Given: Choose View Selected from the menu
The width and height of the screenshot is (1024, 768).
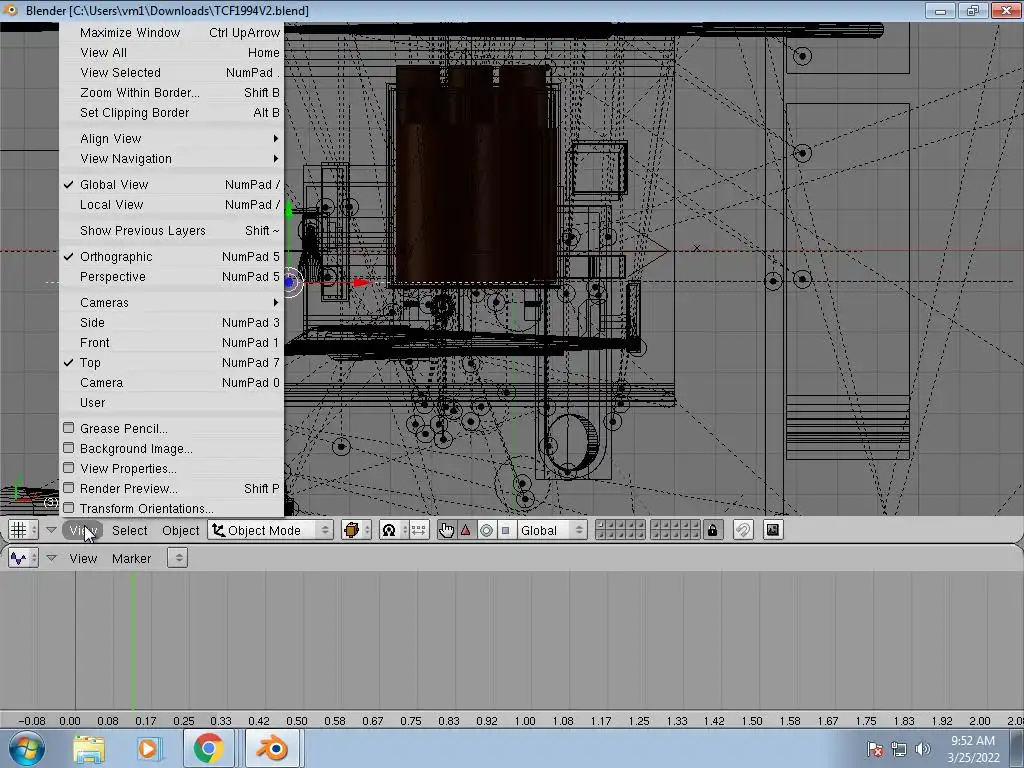Looking at the screenshot, I should pos(171,72).
